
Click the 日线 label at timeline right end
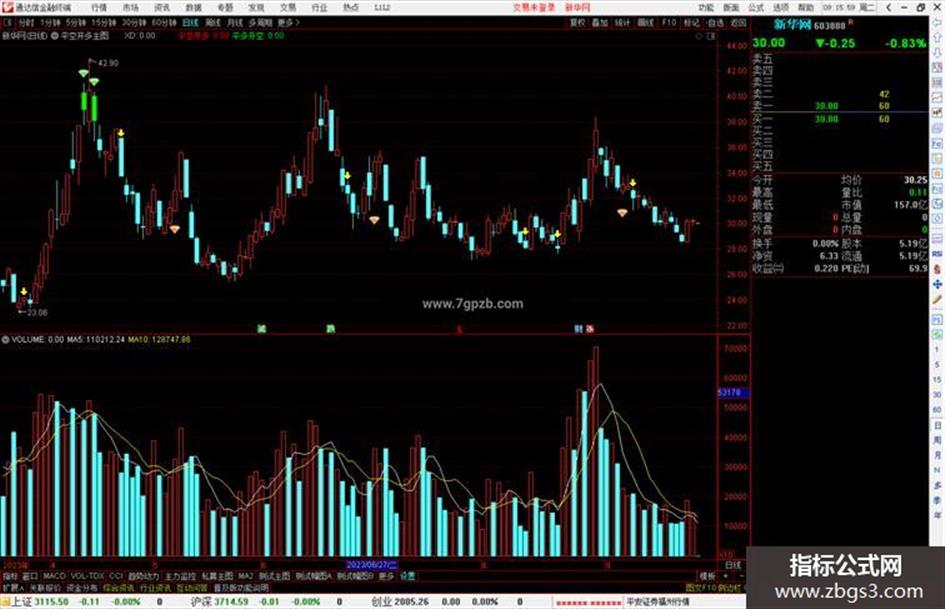pos(733,566)
